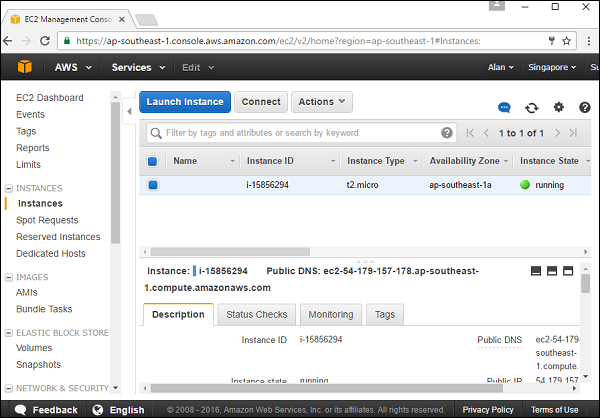Go to previous page of results

pos(486,133)
